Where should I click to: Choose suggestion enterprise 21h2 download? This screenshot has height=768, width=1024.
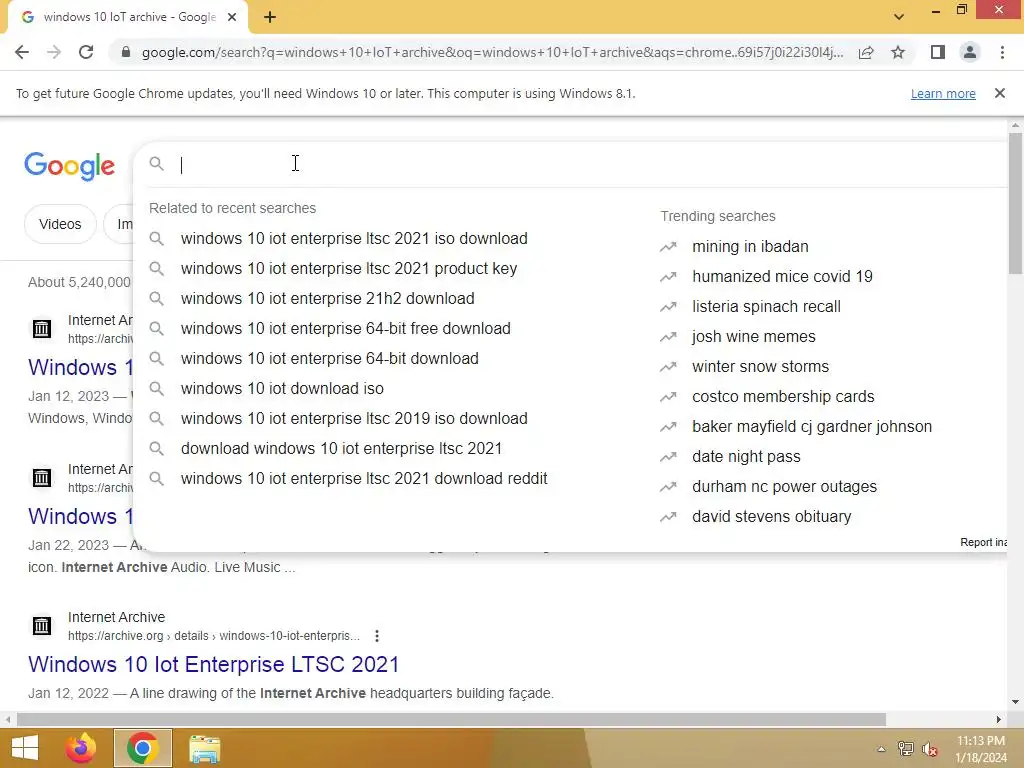pos(327,298)
